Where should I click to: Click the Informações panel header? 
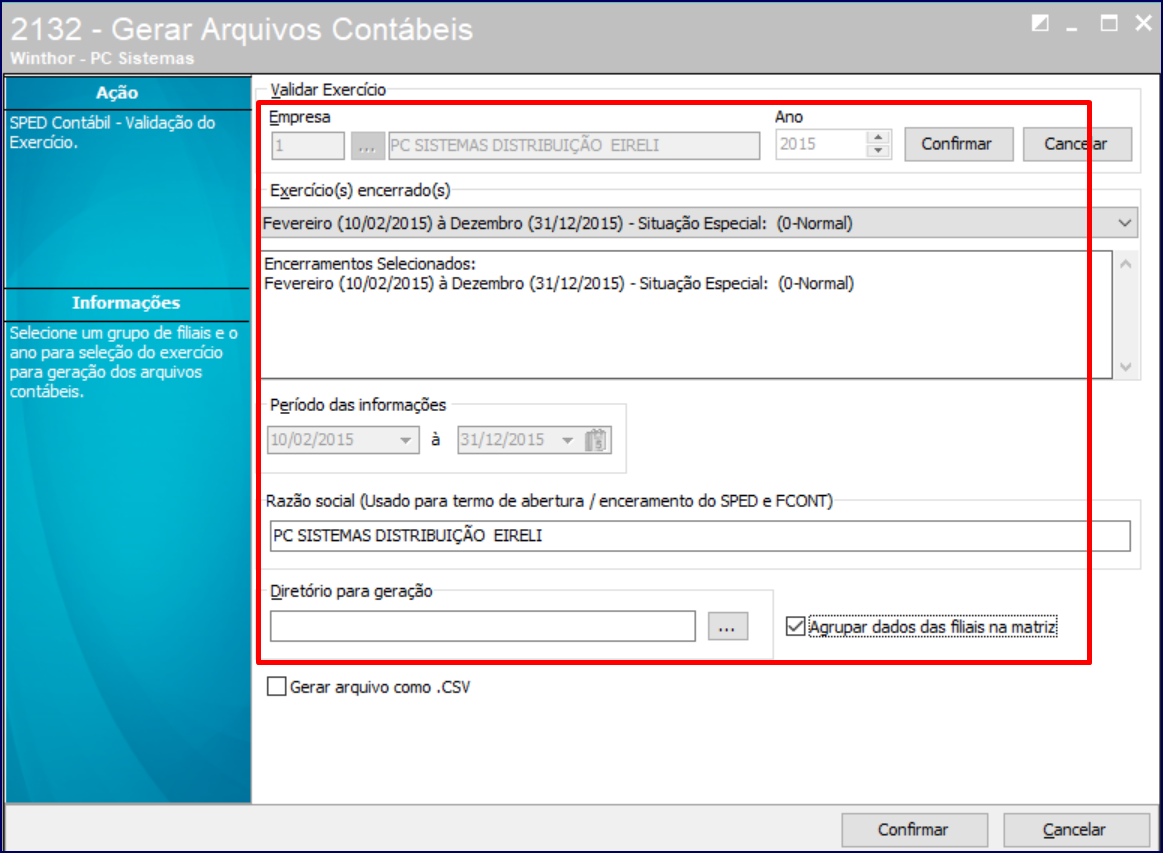coord(128,303)
